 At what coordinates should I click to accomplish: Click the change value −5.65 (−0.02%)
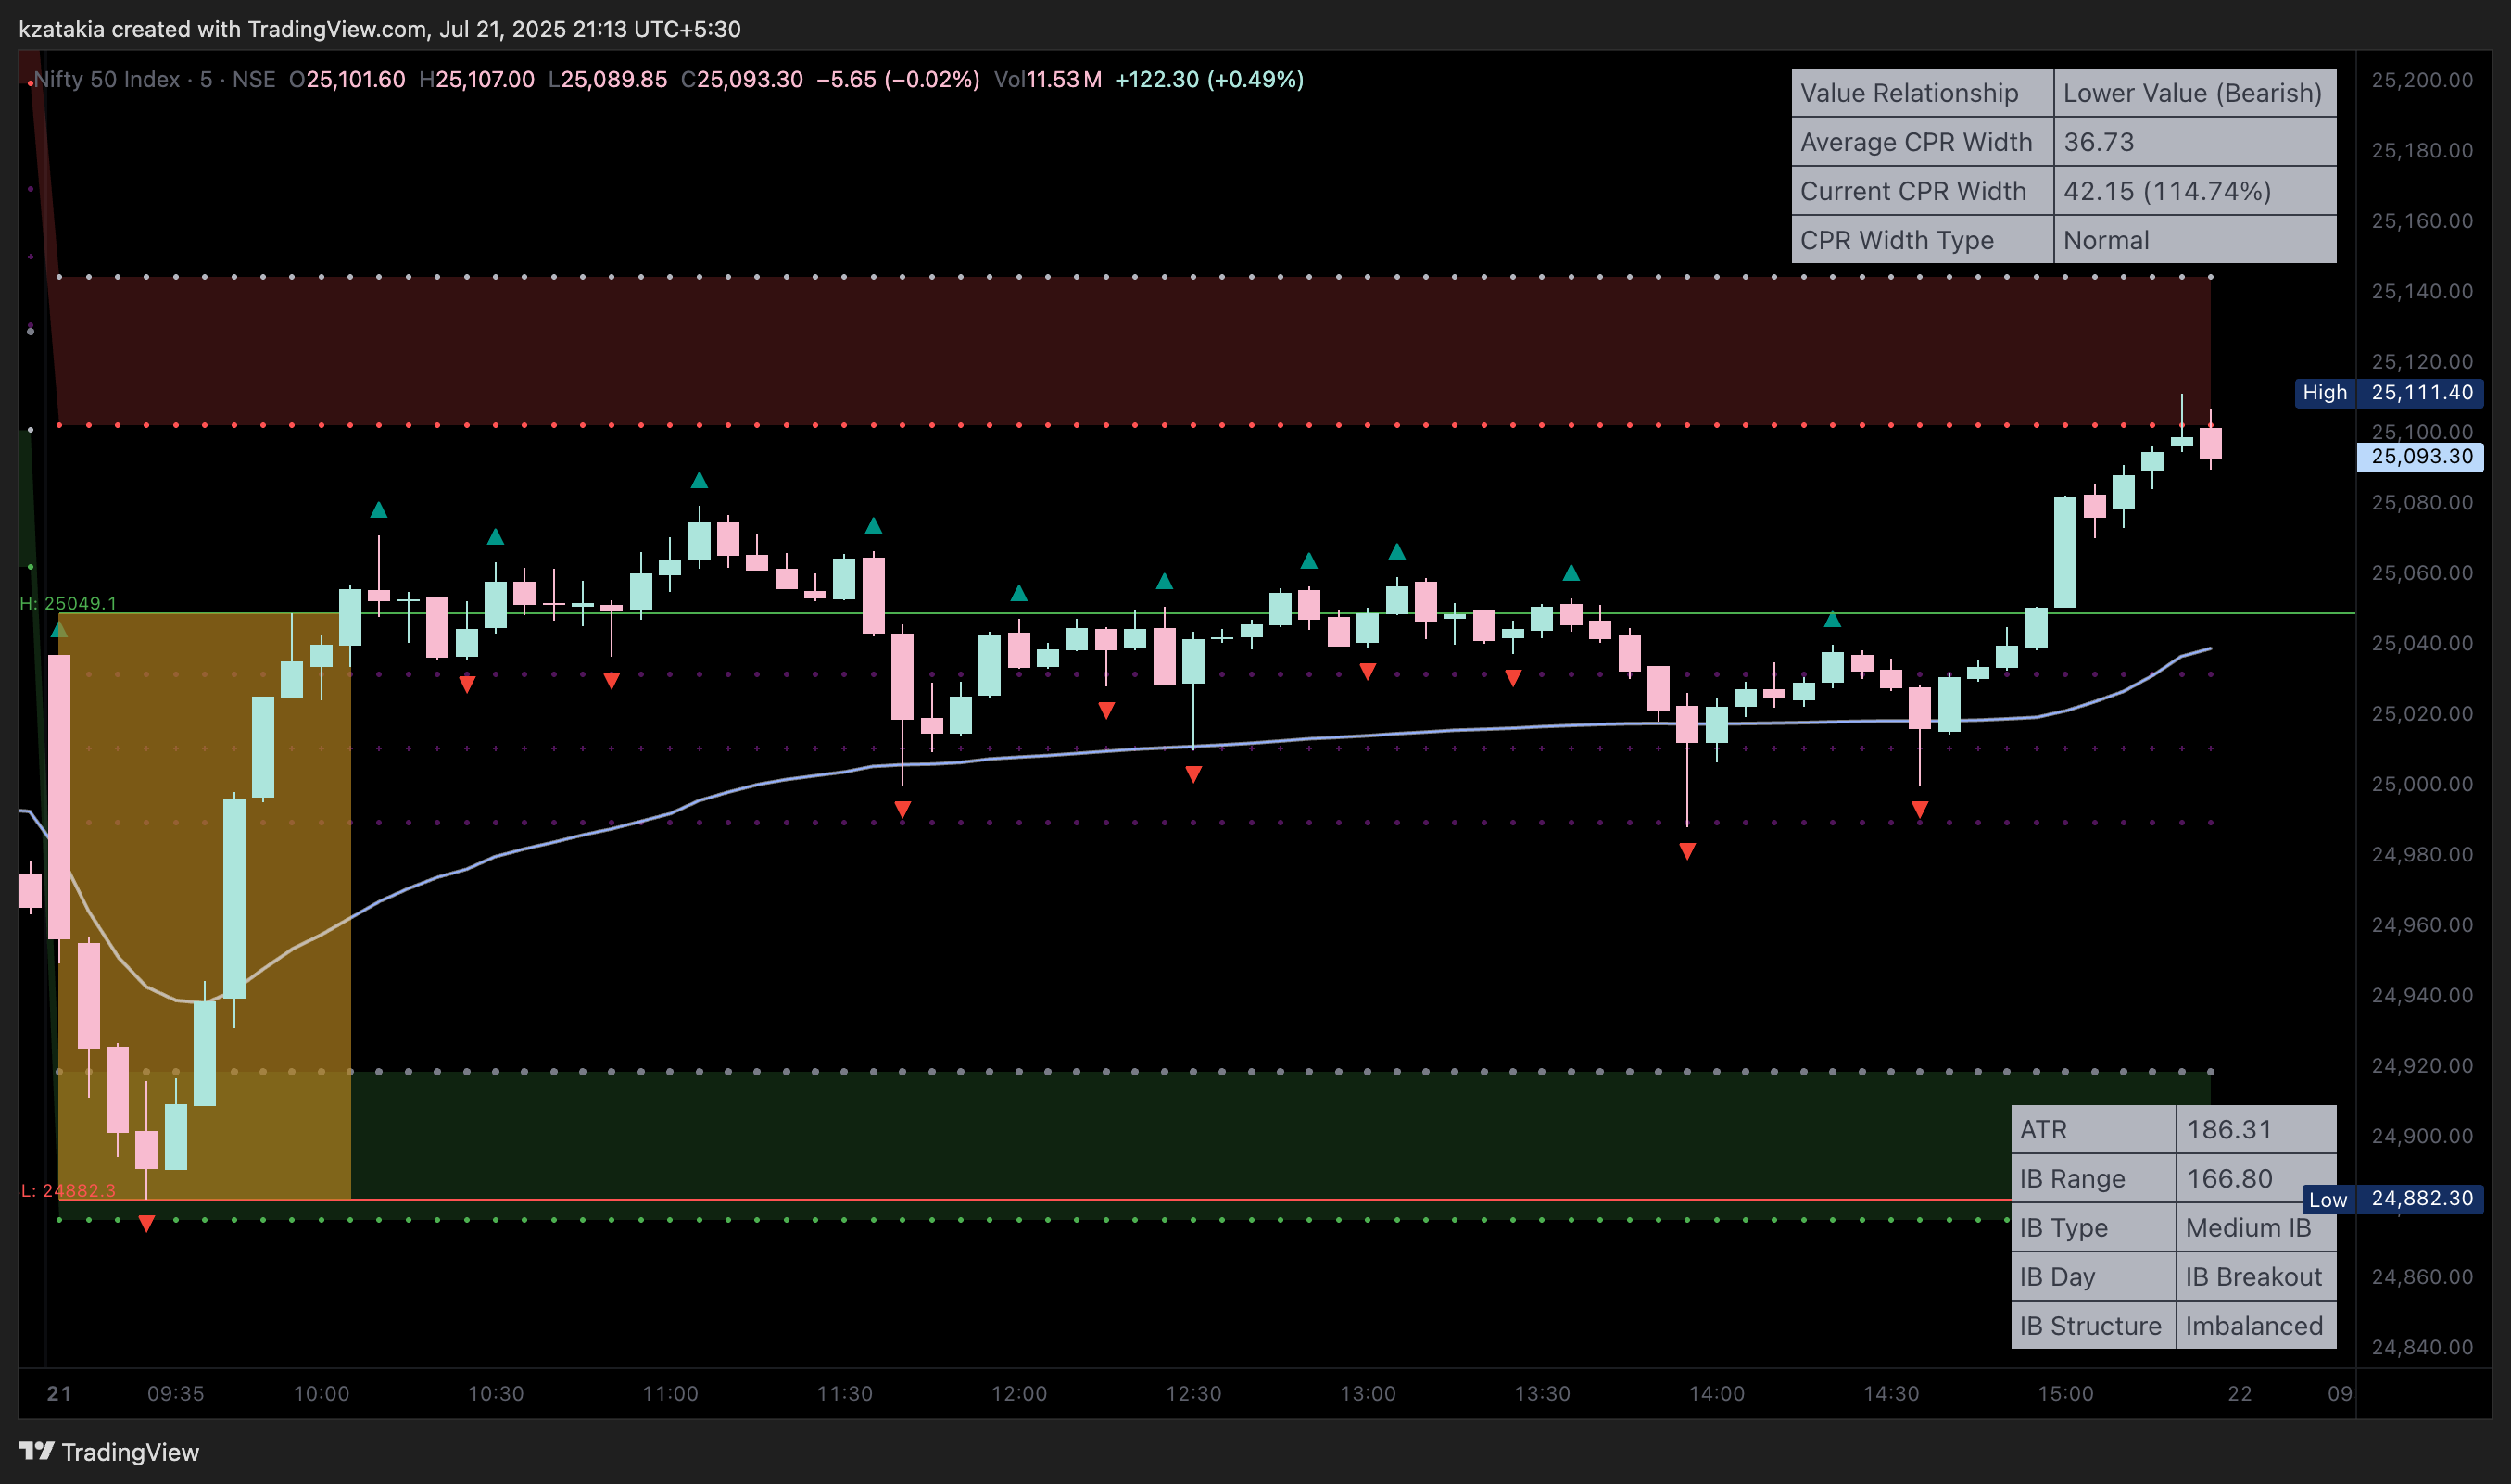point(898,79)
